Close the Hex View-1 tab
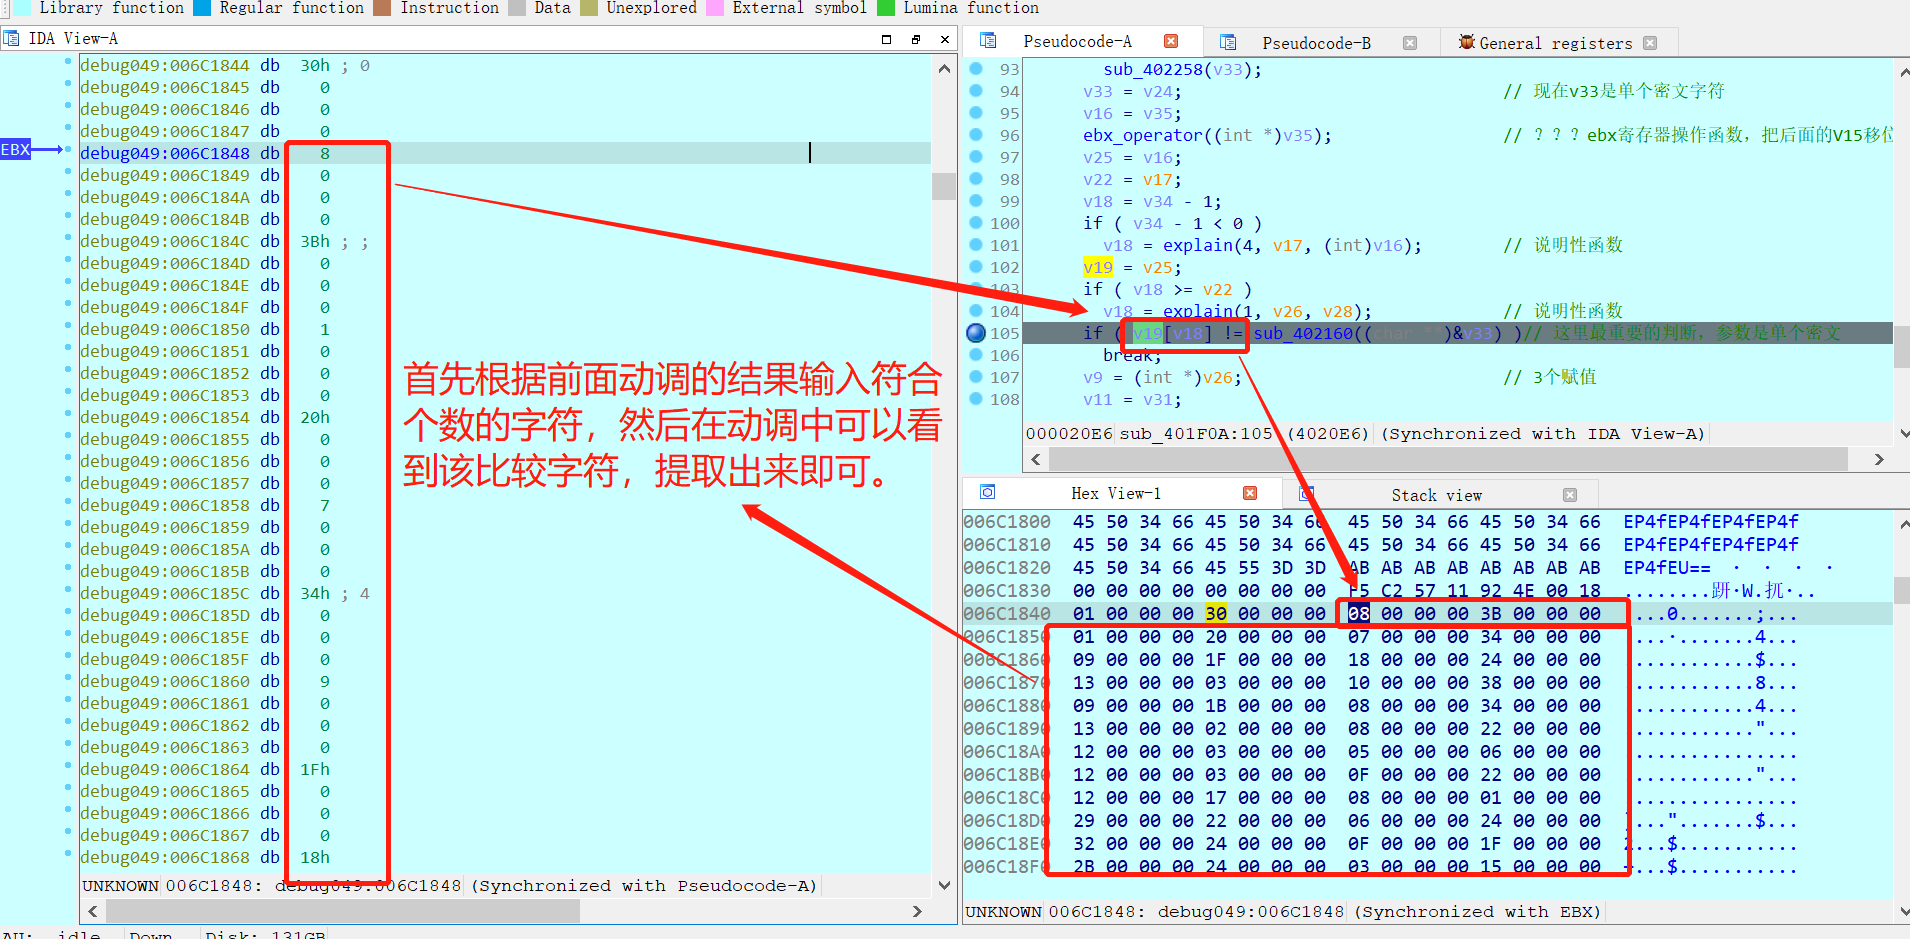The width and height of the screenshot is (1910, 939). (x=1250, y=493)
